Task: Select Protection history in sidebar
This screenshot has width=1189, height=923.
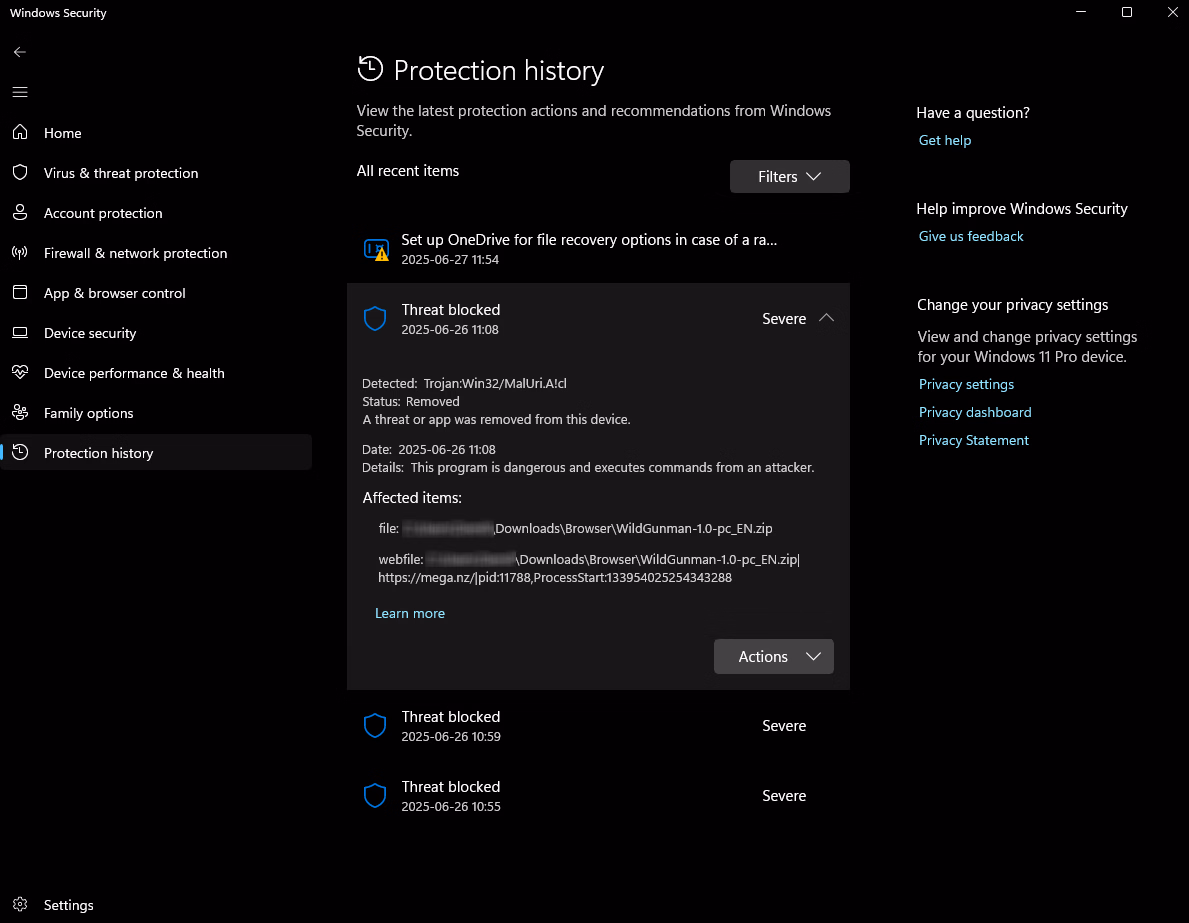Action: pos(155,453)
